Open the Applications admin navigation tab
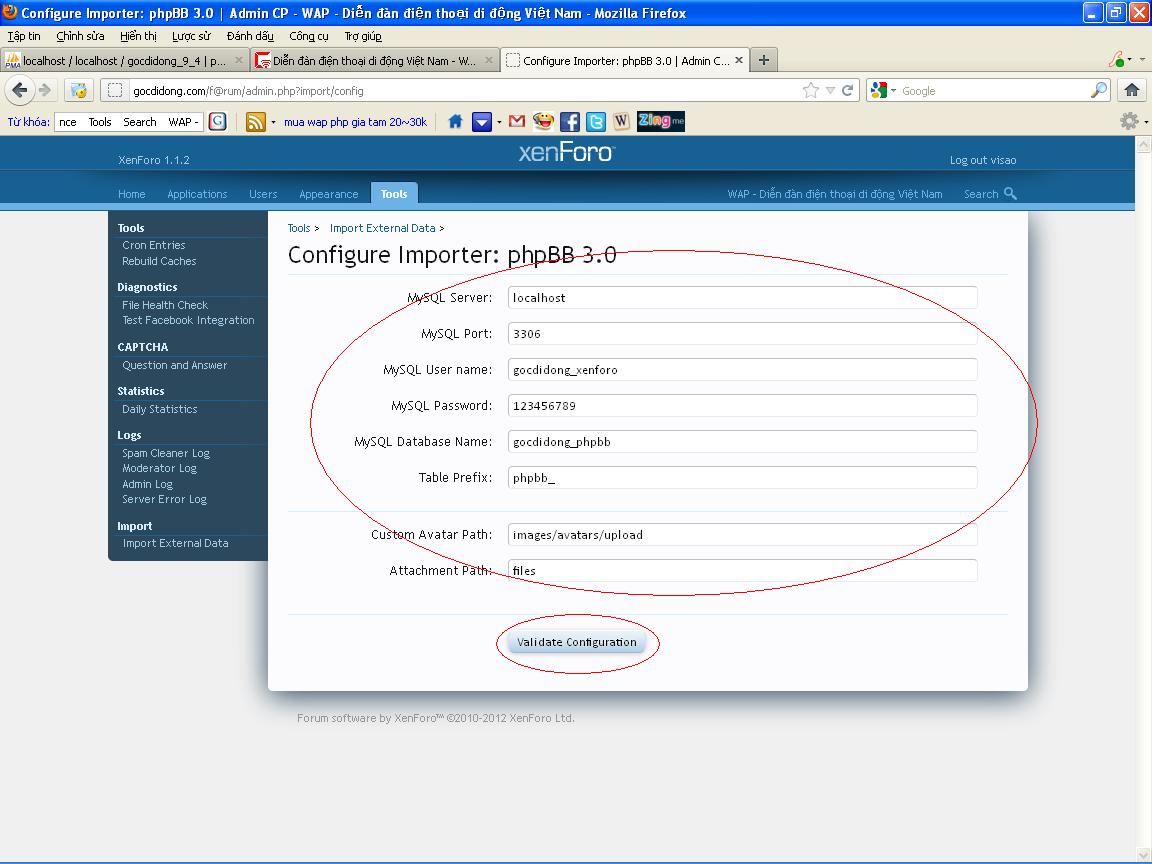The width and height of the screenshot is (1152, 864). coord(197,194)
